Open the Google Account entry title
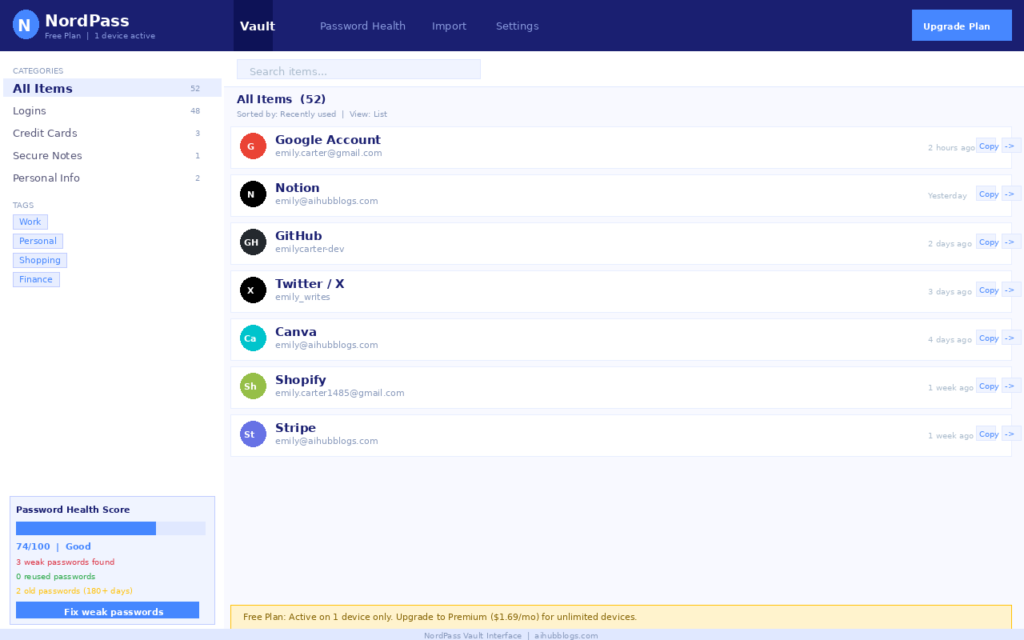 [x=327, y=140]
